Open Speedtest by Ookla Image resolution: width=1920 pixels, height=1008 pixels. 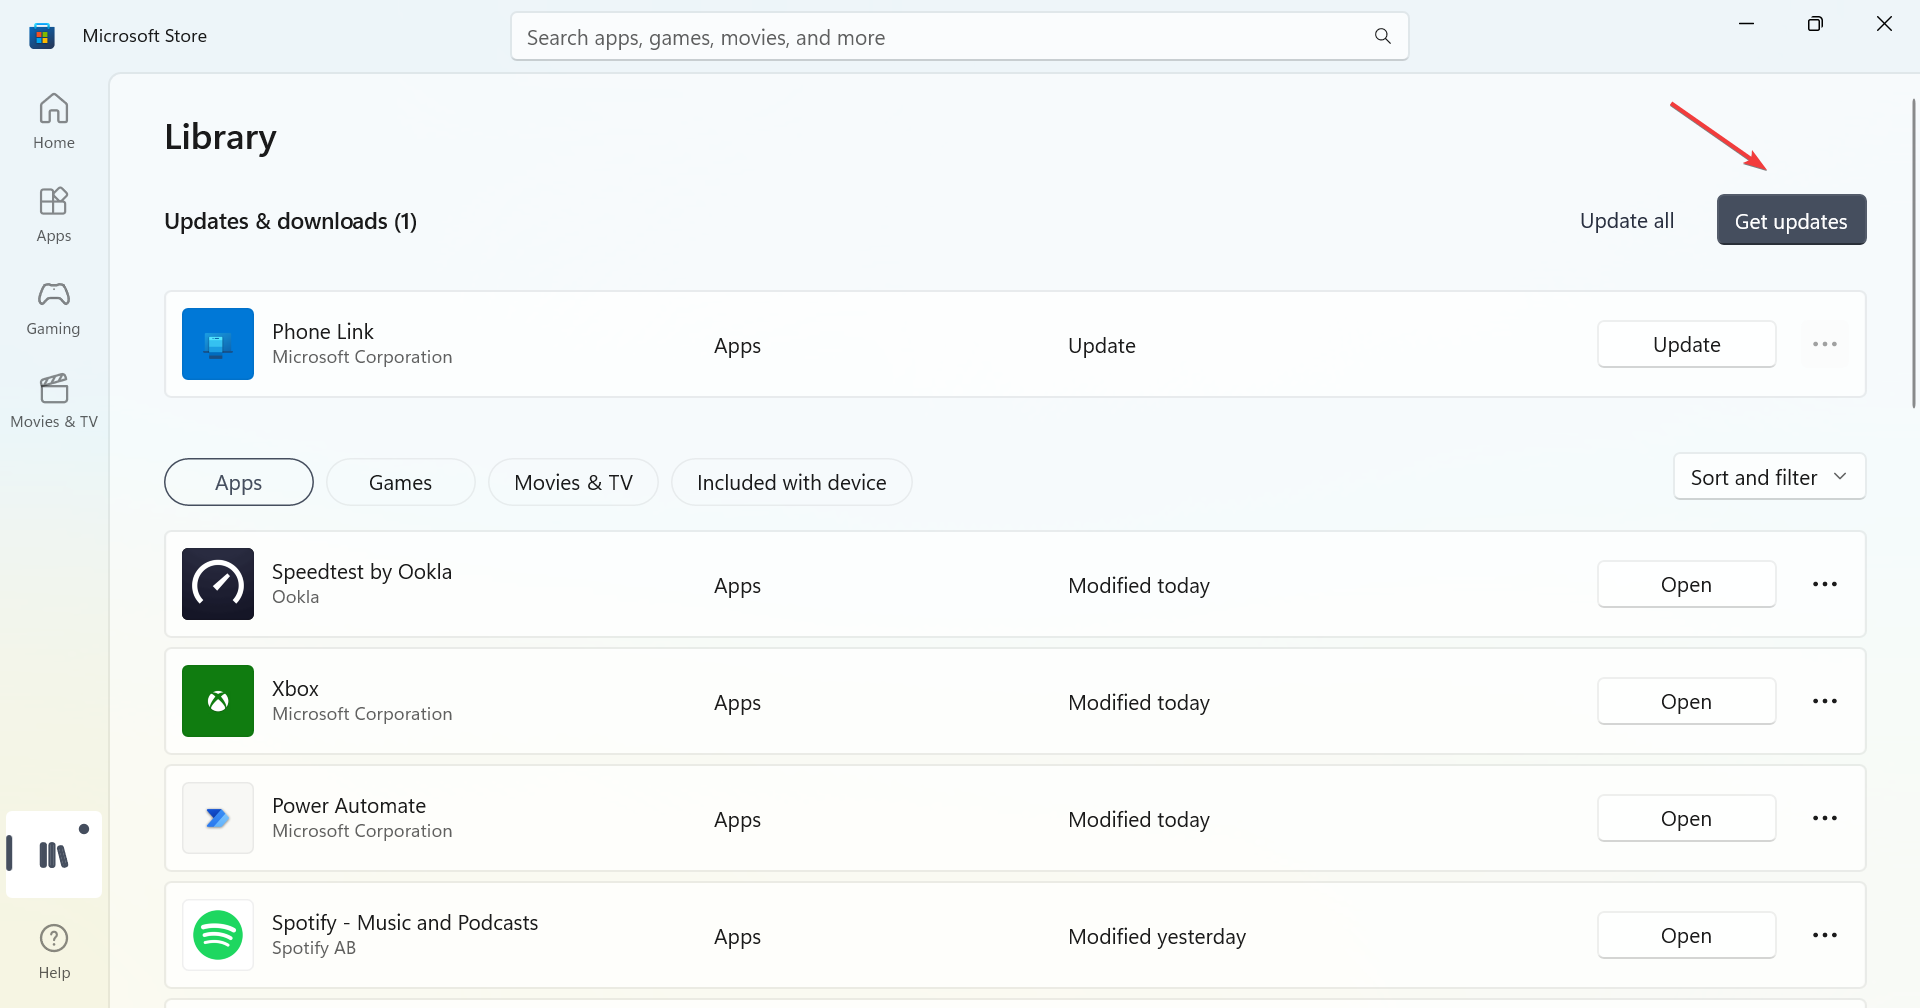click(1686, 584)
